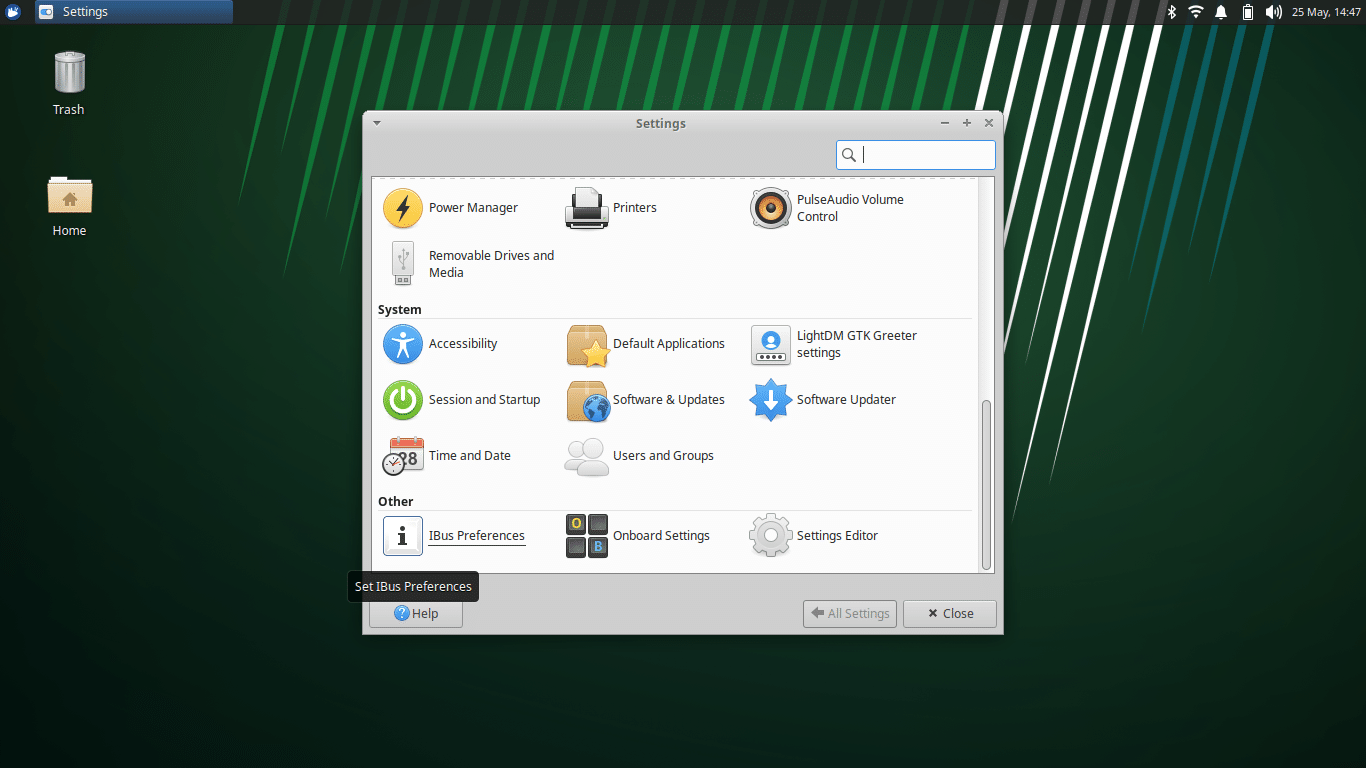Open Software & Updates globe box icon
This screenshot has height=768, width=1366.
(x=587, y=401)
